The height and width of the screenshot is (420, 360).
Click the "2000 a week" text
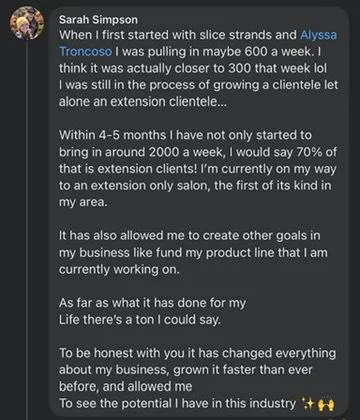(x=180, y=152)
